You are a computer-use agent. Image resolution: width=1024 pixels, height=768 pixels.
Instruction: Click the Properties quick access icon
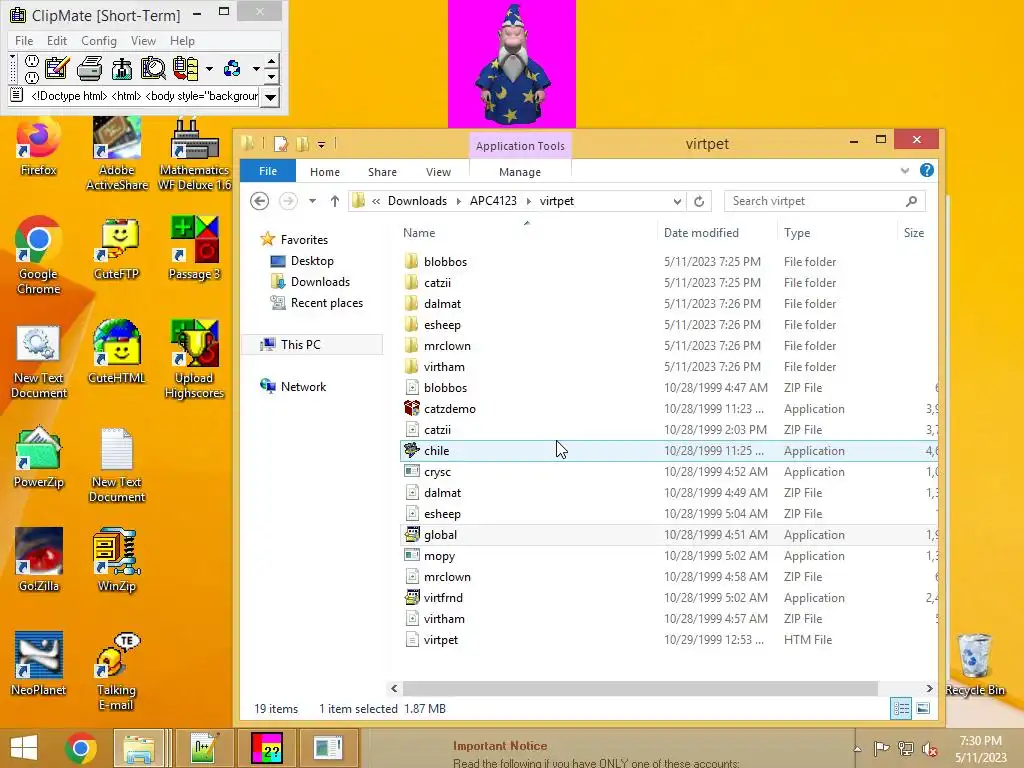point(281,144)
